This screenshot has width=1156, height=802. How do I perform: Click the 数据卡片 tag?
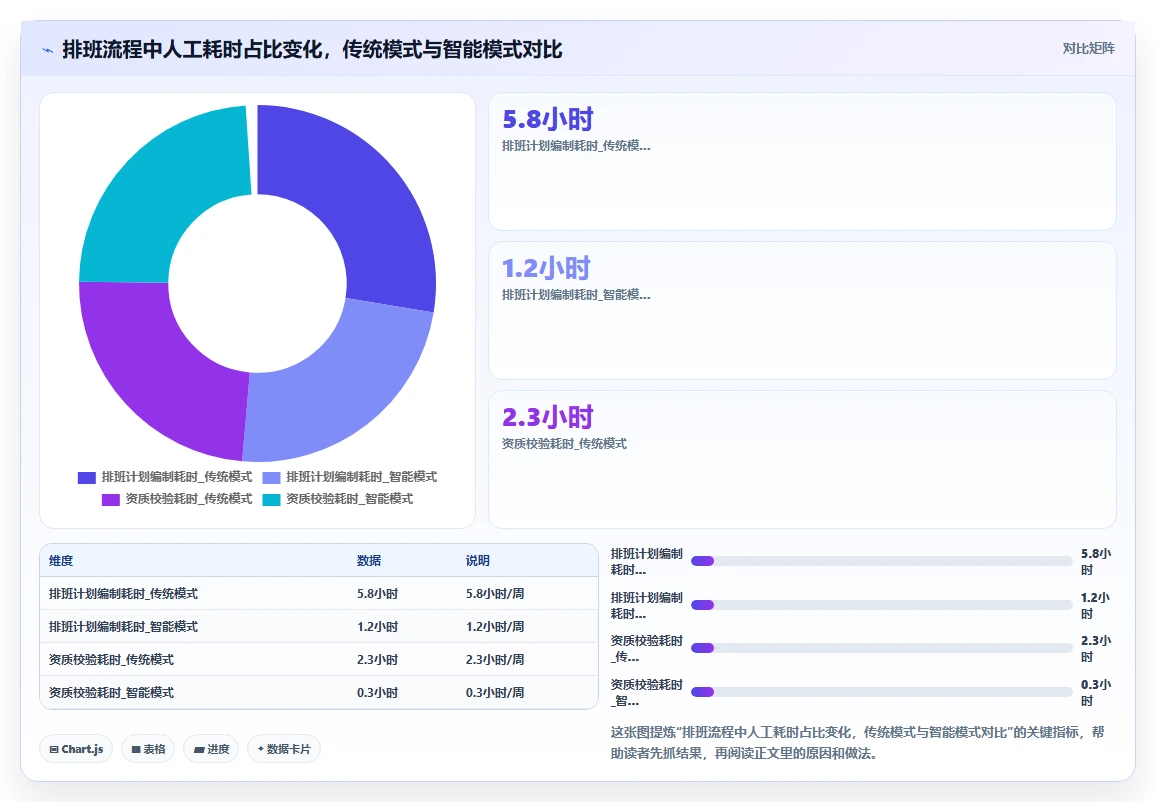pos(284,749)
